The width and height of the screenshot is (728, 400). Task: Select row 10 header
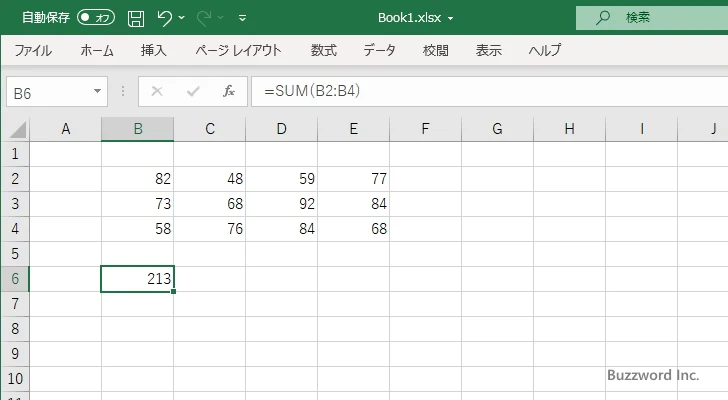tap(15, 379)
